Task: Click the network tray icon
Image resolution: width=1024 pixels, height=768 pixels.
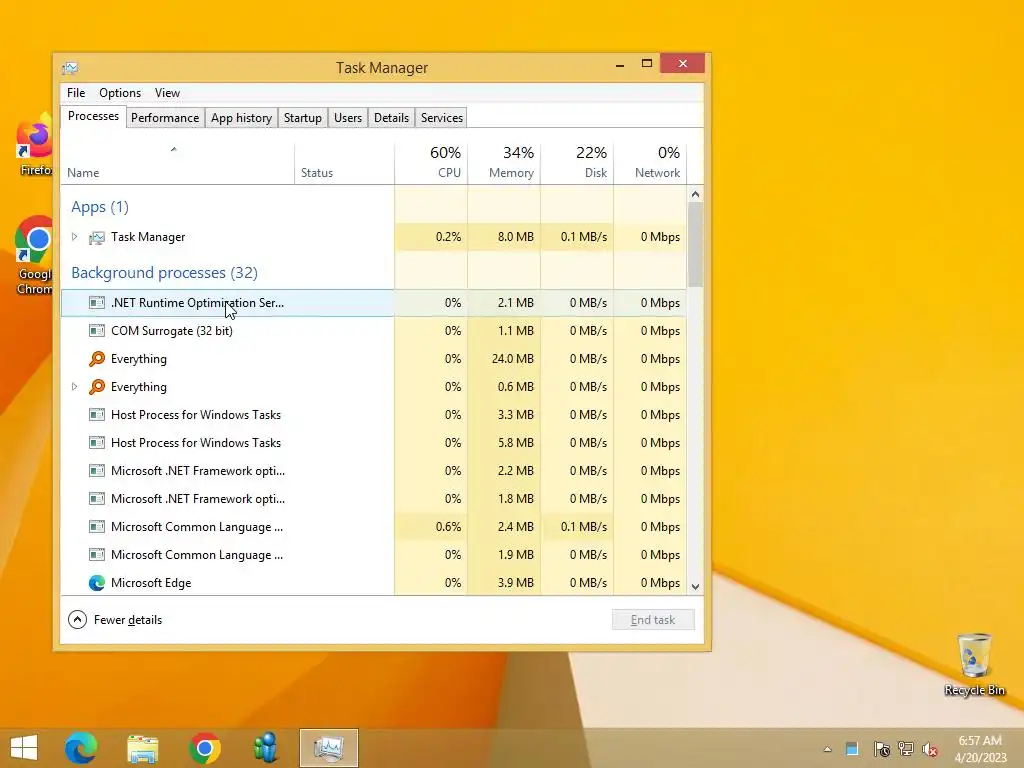Action: click(906, 749)
